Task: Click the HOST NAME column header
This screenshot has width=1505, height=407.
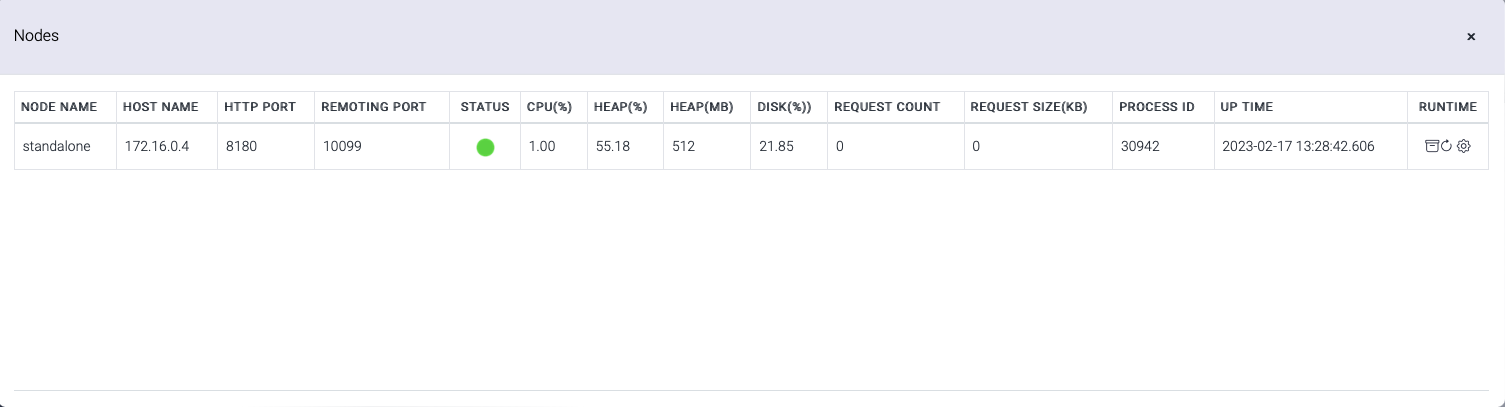Action: point(161,107)
